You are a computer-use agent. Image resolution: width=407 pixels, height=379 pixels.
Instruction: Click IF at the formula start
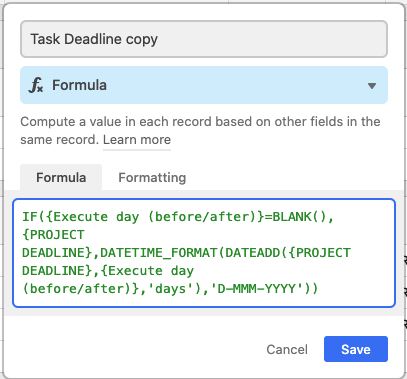pyautogui.click(x=30, y=217)
